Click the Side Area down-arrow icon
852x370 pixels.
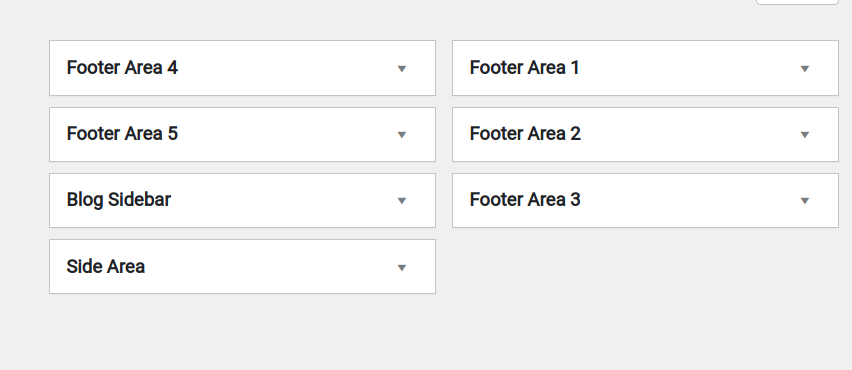(402, 267)
